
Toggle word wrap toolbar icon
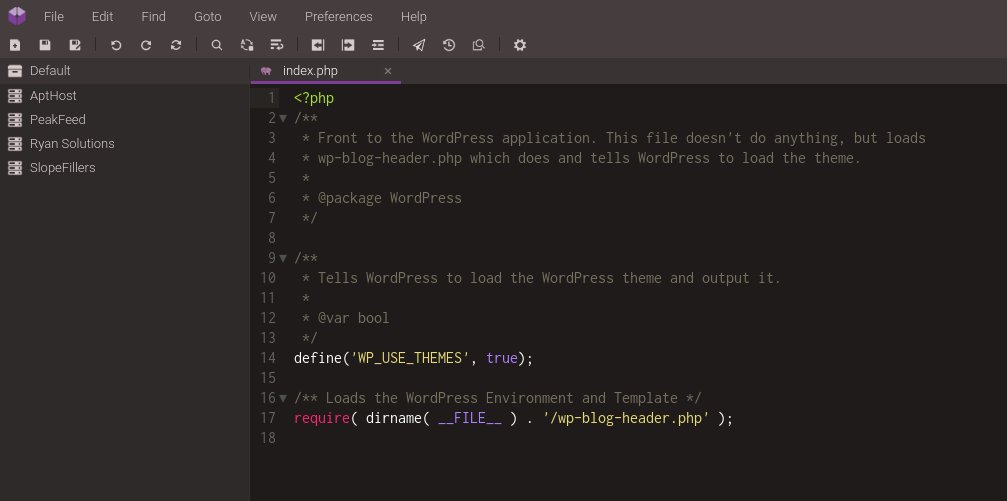click(x=277, y=45)
